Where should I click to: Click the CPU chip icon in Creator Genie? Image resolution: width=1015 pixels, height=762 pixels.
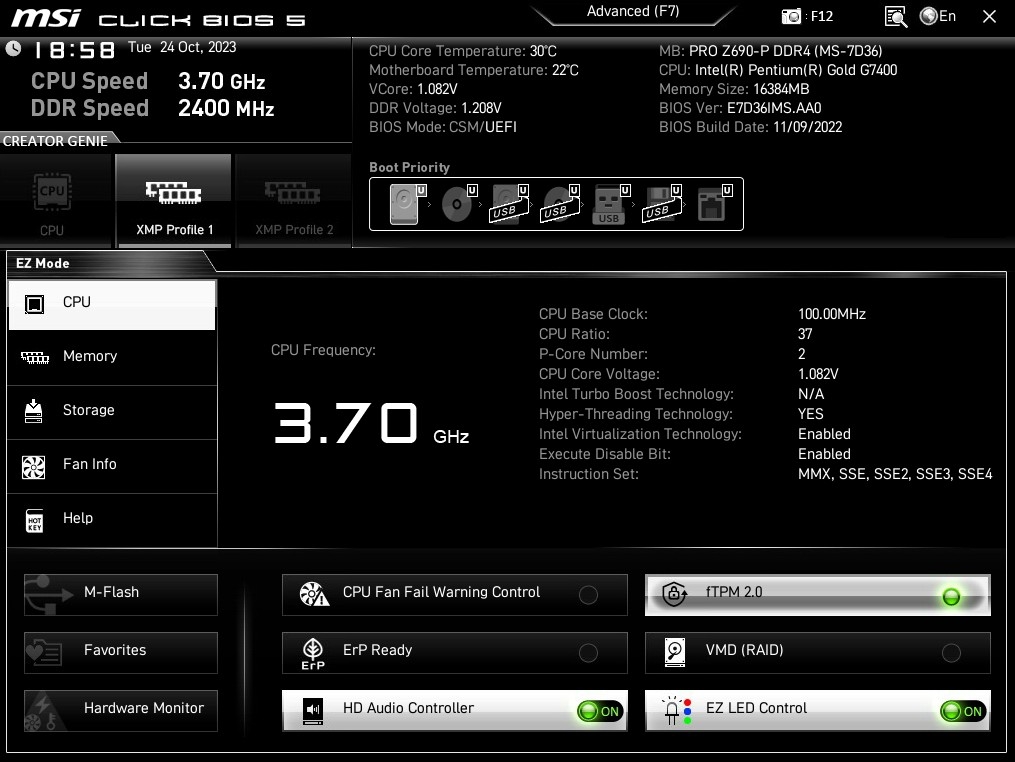(x=52, y=192)
